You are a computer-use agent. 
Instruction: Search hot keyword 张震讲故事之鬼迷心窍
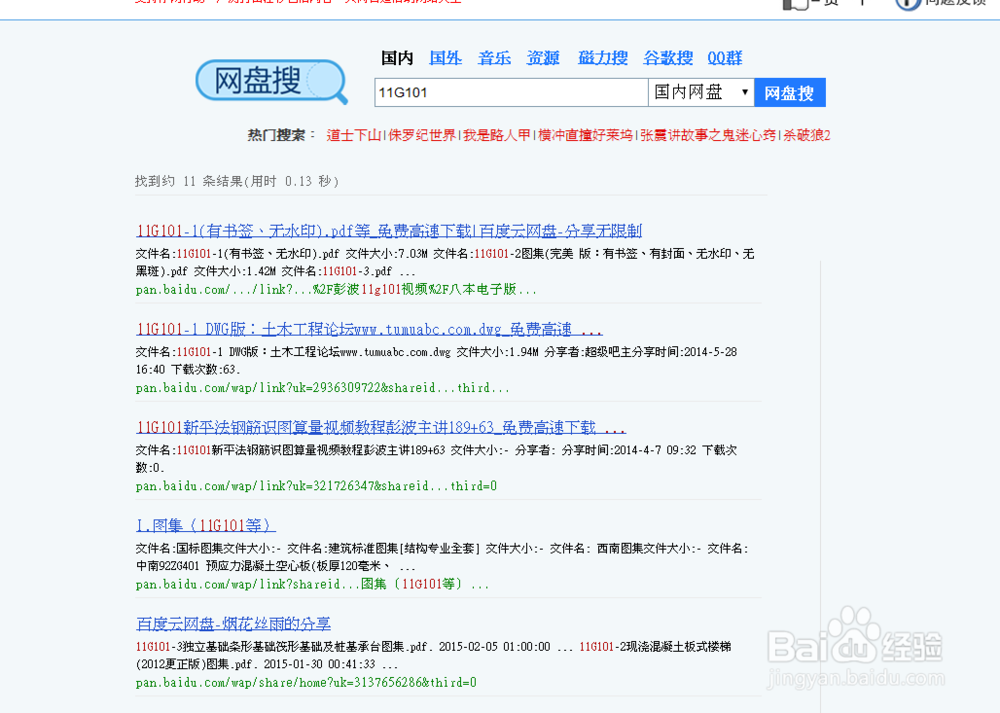(708, 135)
